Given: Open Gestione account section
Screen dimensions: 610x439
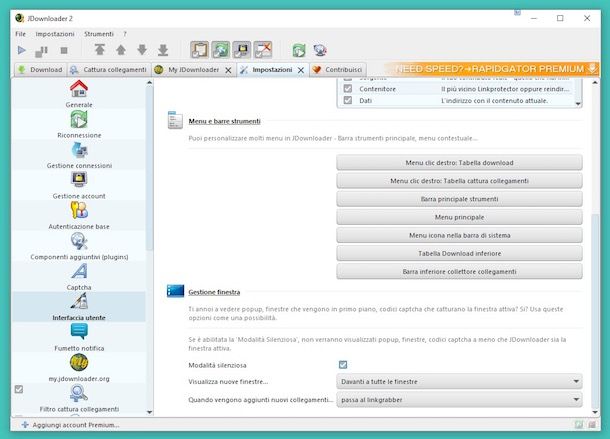Looking at the screenshot, I should [79, 185].
